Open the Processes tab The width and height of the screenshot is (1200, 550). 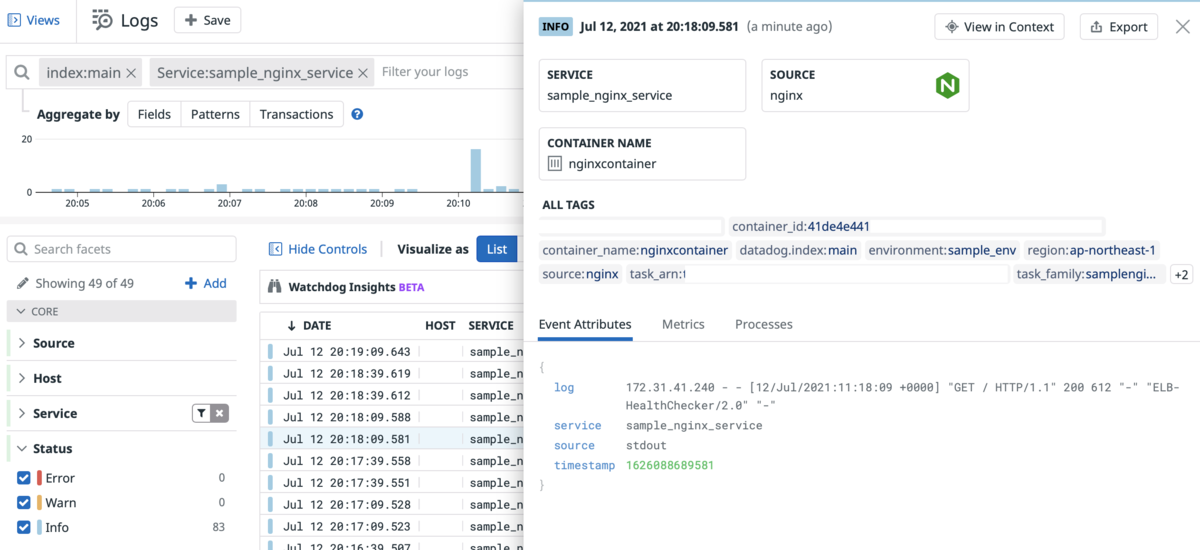764,324
